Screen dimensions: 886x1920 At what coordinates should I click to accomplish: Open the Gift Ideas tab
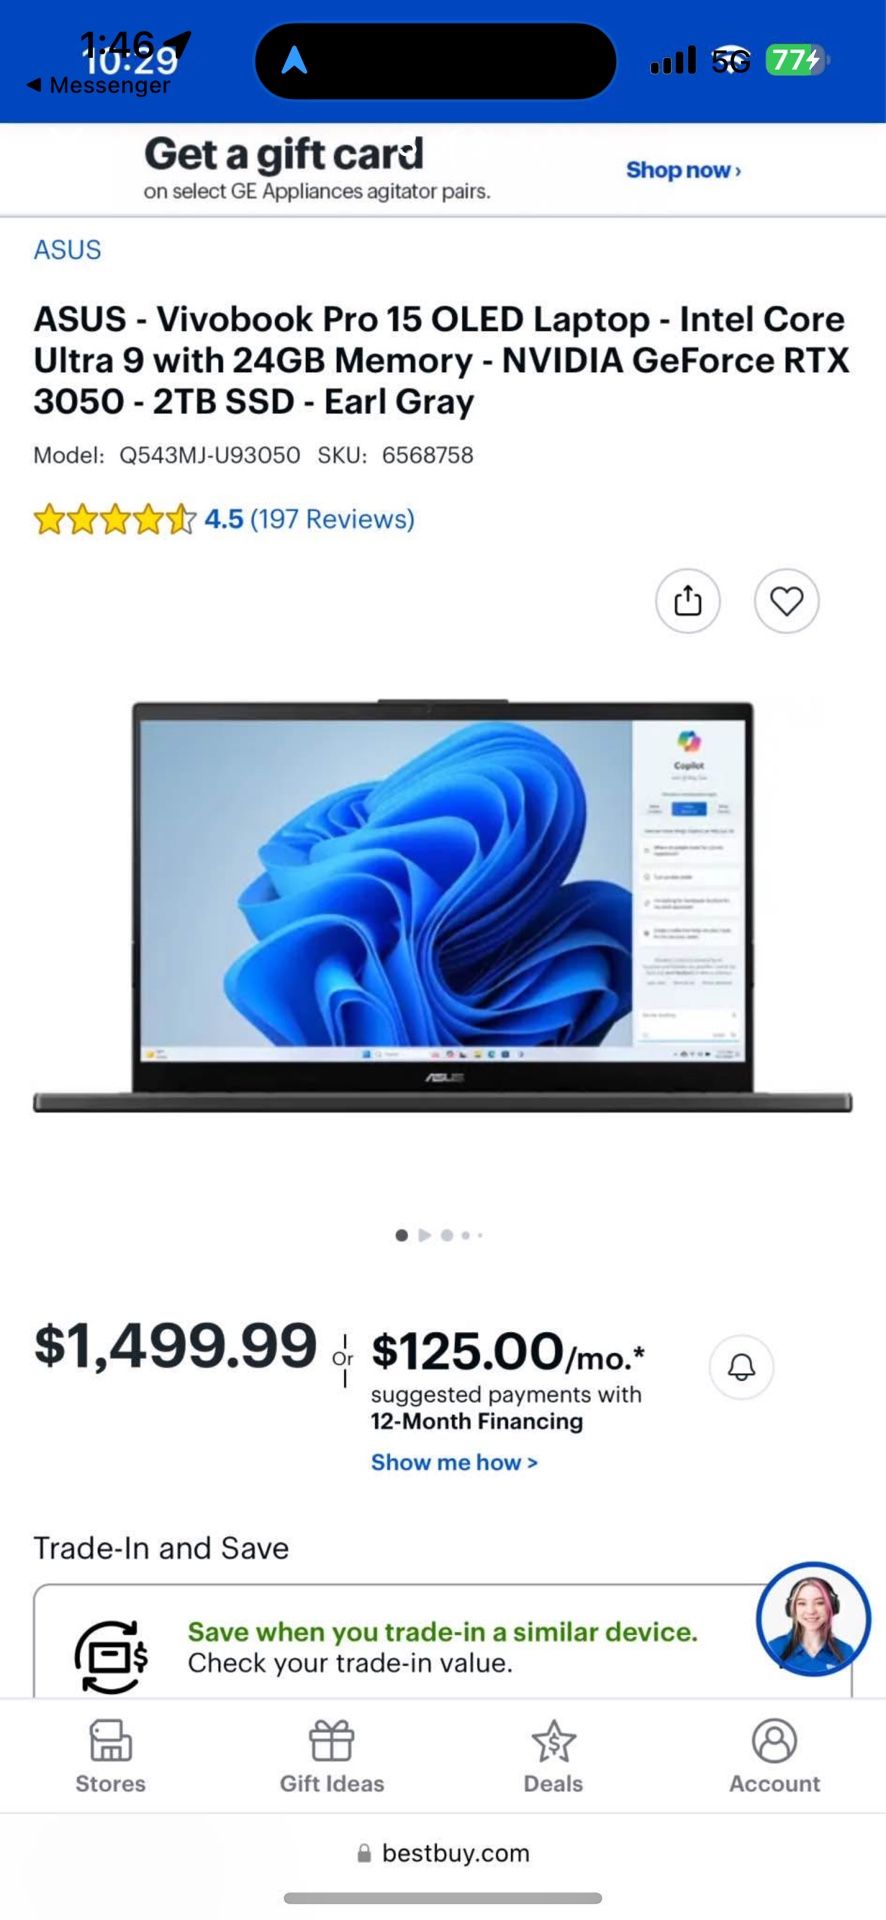332,1757
